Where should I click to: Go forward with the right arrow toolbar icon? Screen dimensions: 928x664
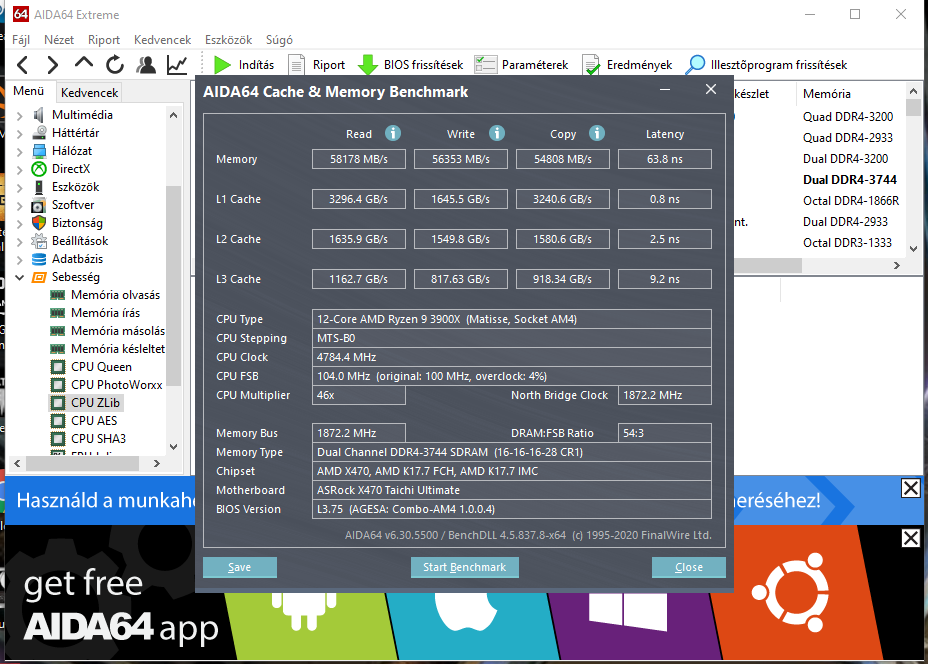[53, 65]
